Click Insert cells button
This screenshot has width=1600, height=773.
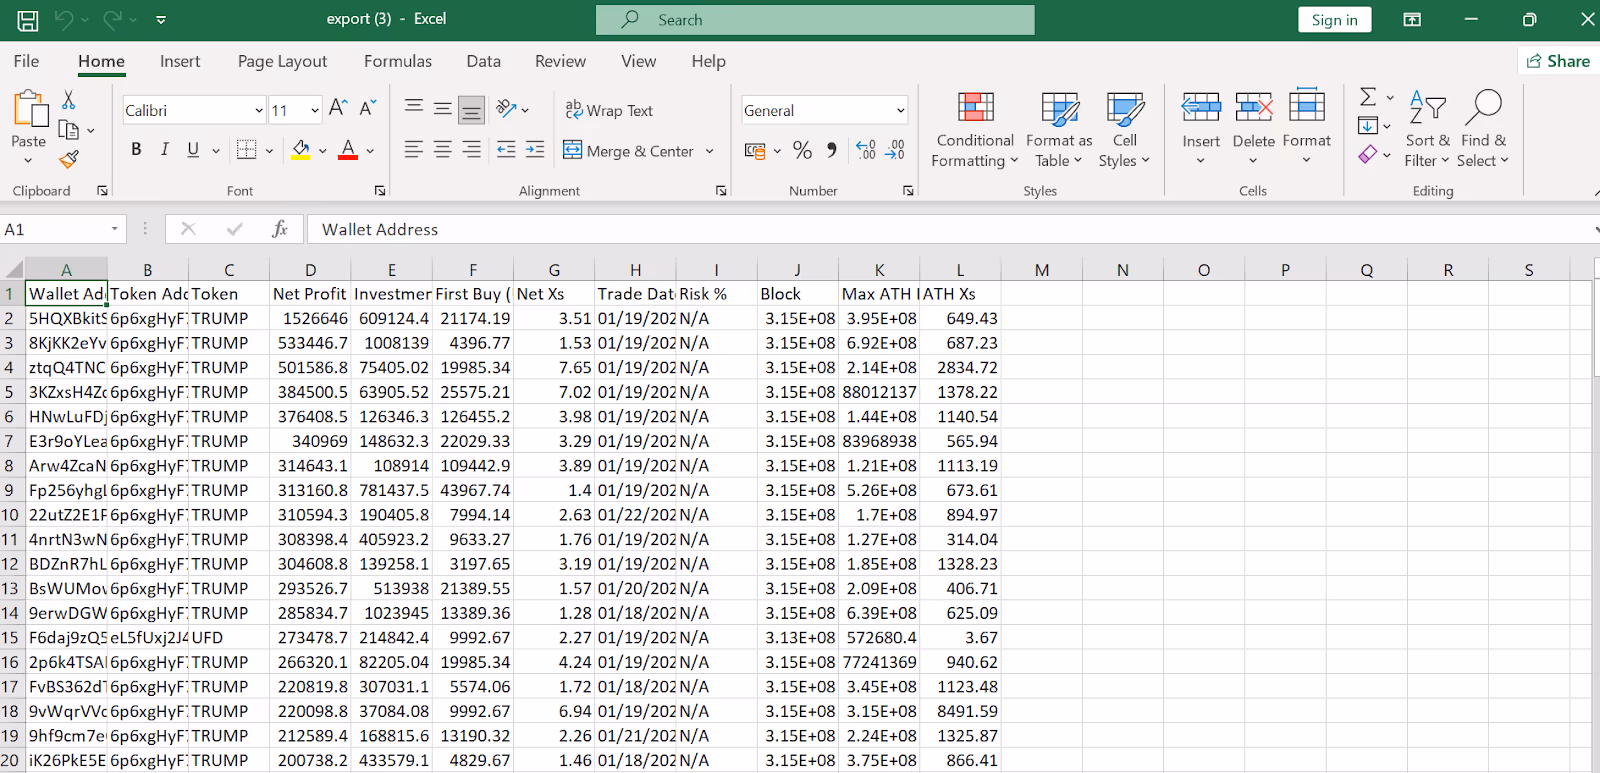(1201, 127)
